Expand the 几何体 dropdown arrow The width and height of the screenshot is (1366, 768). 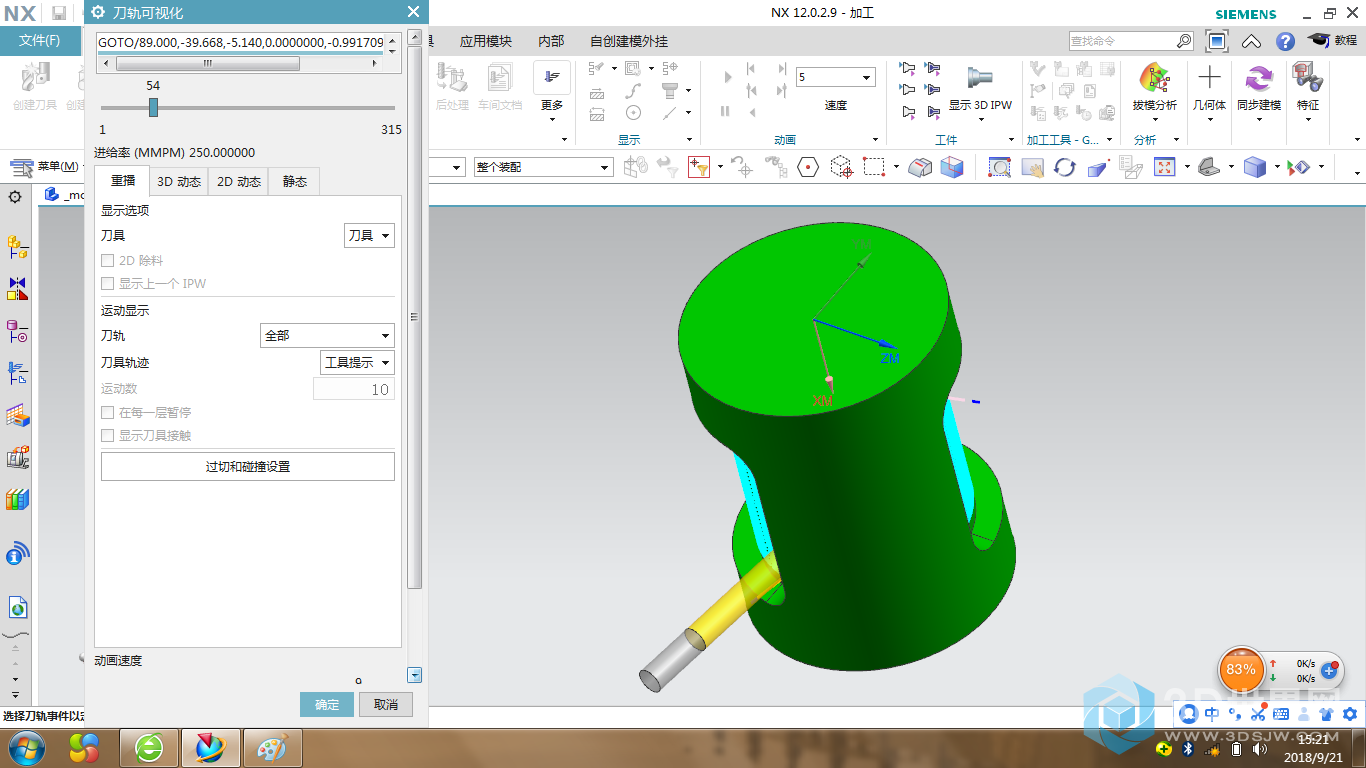coord(1209,120)
